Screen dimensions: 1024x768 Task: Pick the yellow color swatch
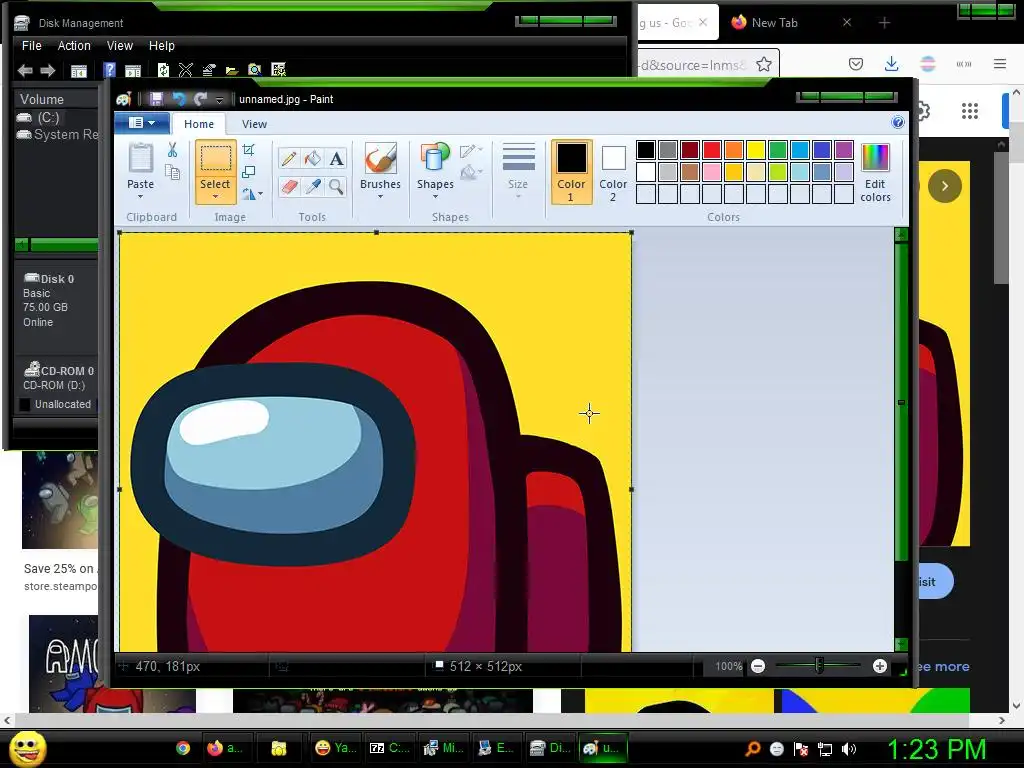756,150
